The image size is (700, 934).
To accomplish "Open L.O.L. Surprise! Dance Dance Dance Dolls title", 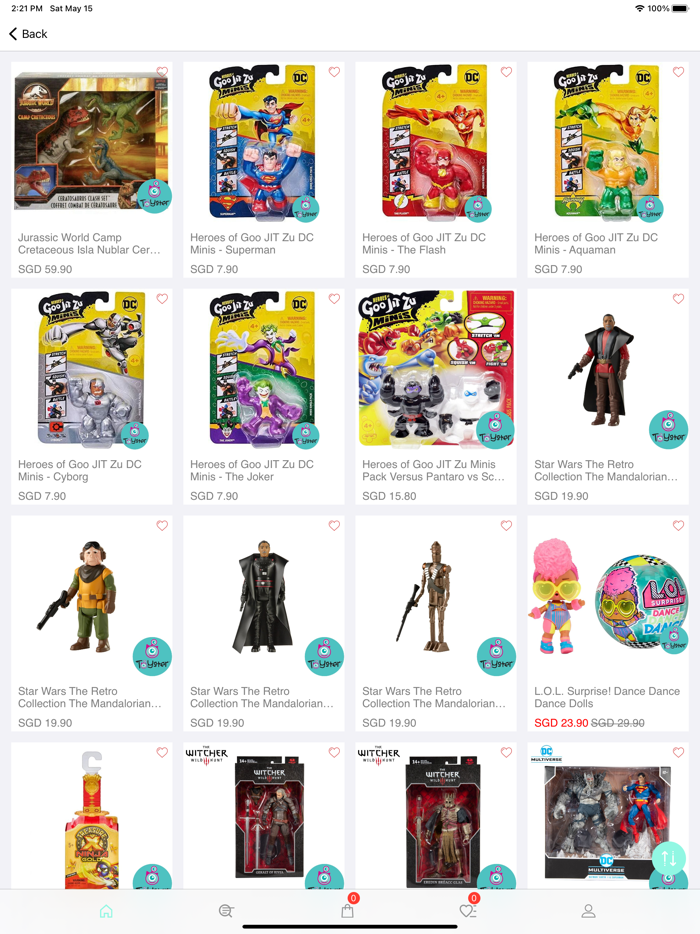I will click(606, 698).
